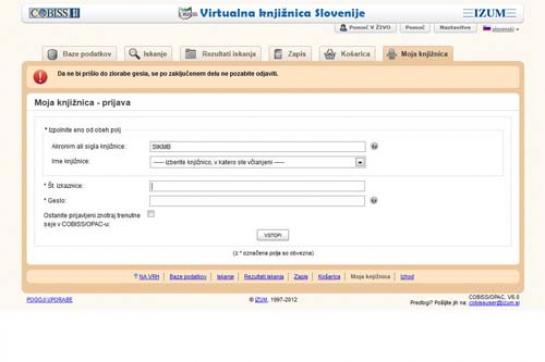Click the IZUM logo
The height and width of the screenshot is (362, 545).
[489, 13]
